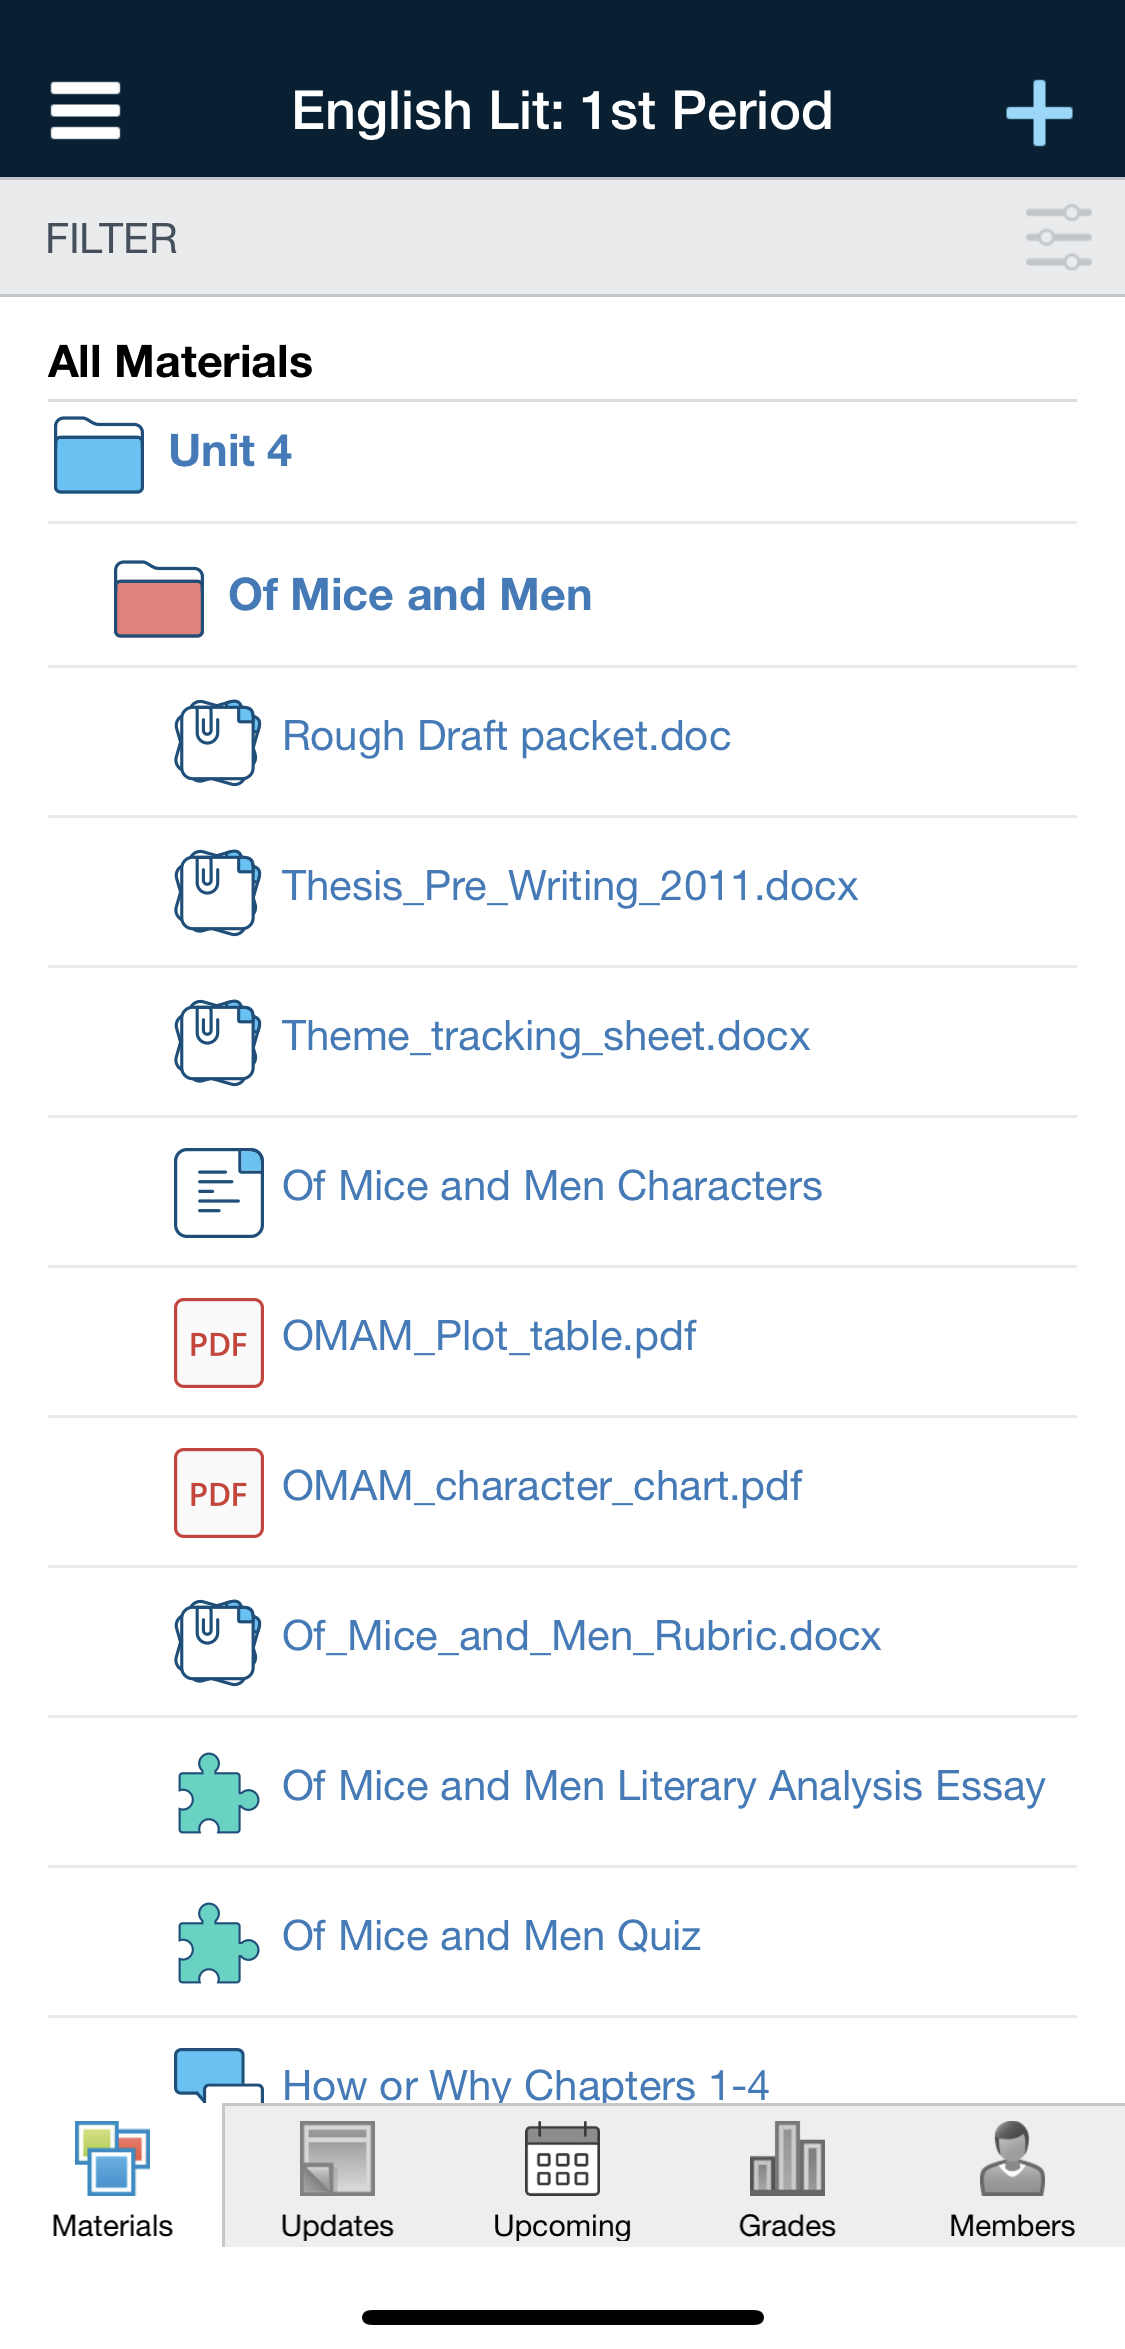Open the hamburger navigation menu
This screenshot has width=1125, height=2349.
[85, 110]
